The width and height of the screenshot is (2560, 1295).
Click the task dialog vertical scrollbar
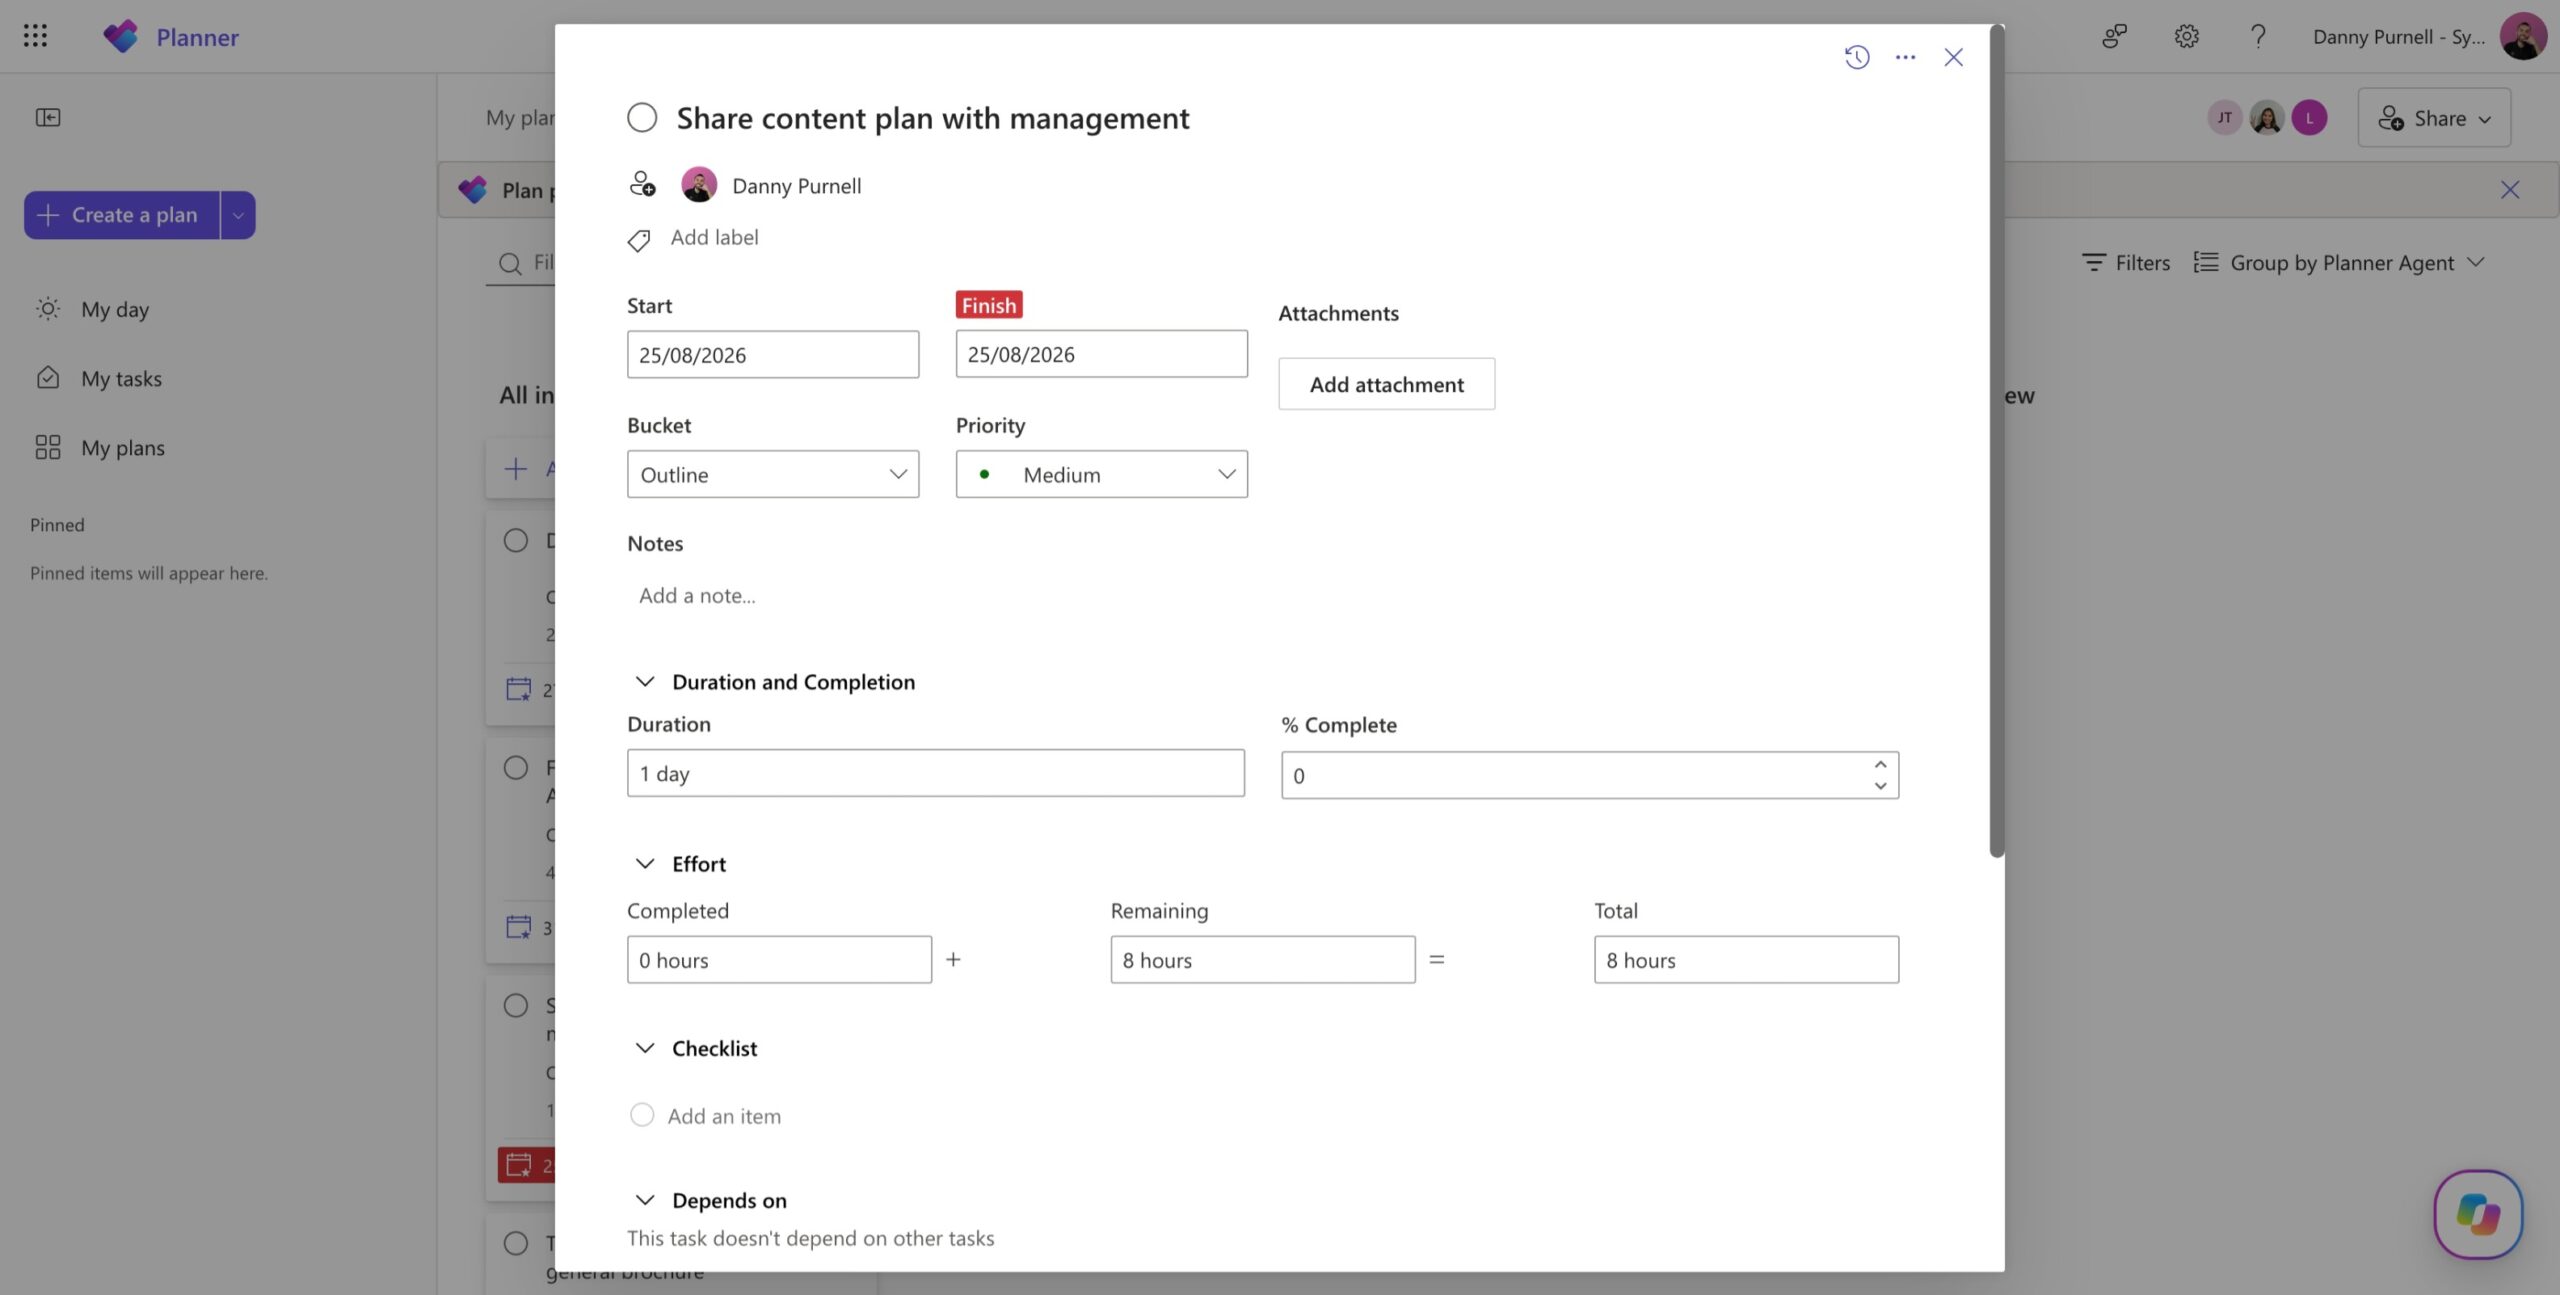coord(1996,440)
